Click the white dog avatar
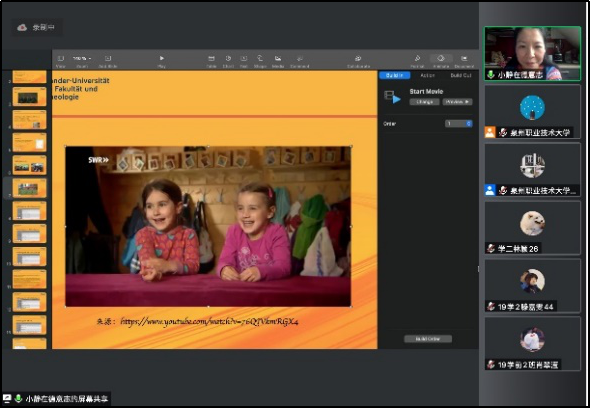The height and width of the screenshot is (410, 592). (x=532, y=223)
